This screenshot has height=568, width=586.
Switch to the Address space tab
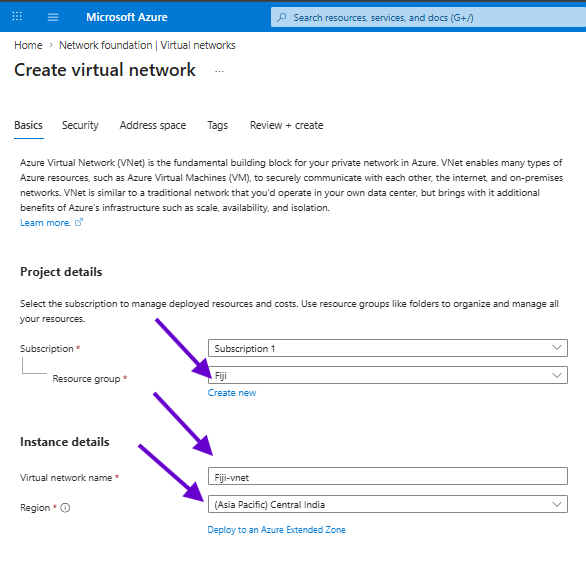pos(152,125)
